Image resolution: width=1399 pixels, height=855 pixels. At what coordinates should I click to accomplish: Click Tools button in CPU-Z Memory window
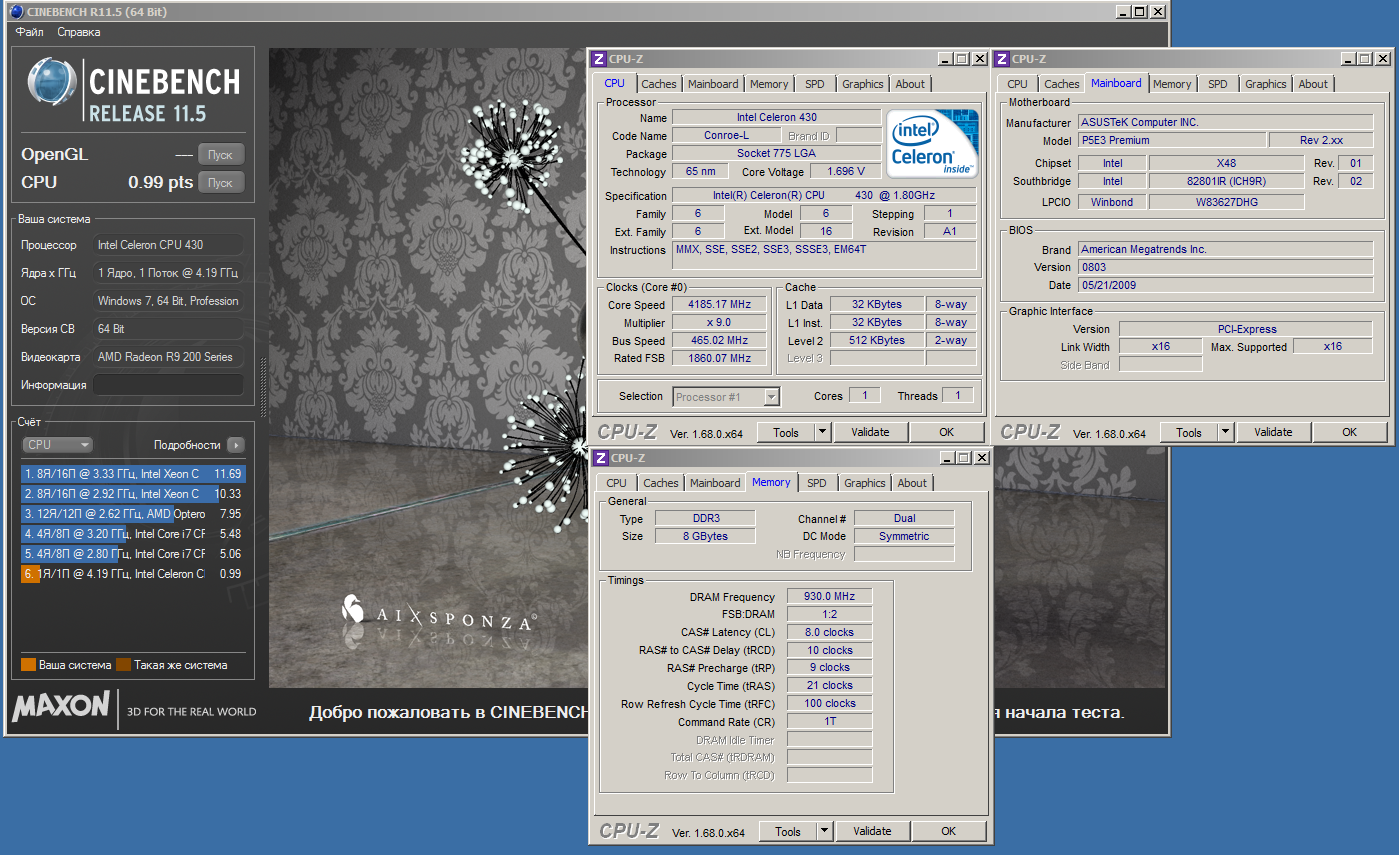click(x=788, y=831)
